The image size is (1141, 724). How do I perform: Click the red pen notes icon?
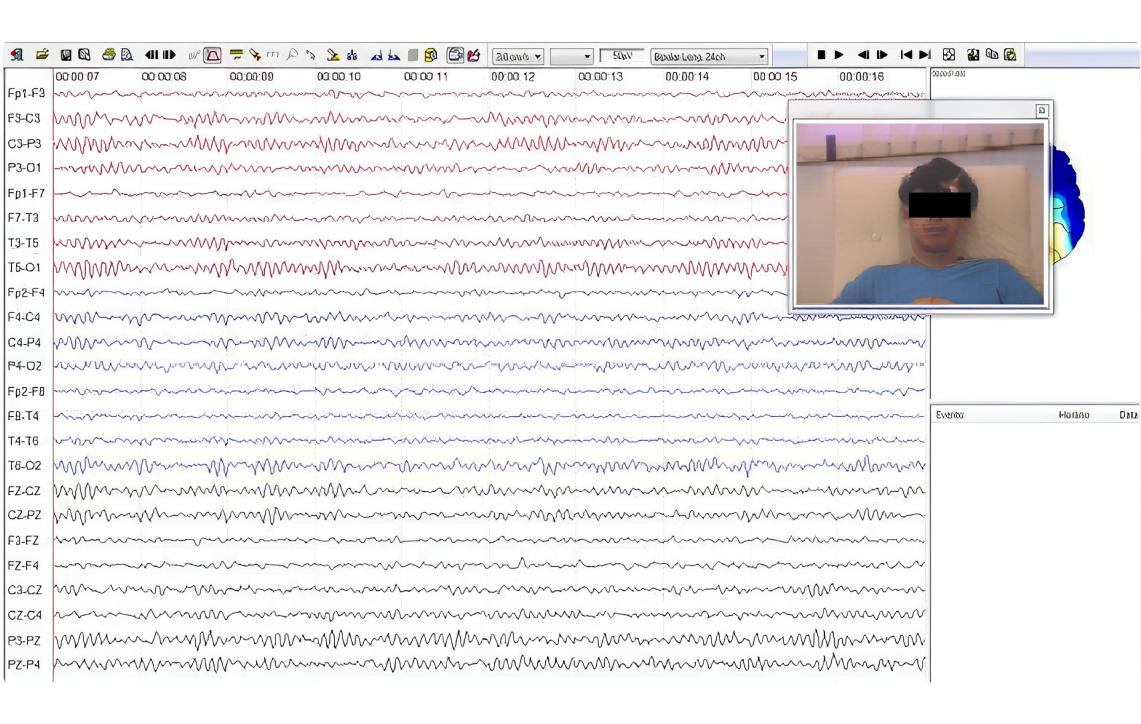tap(474, 55)
